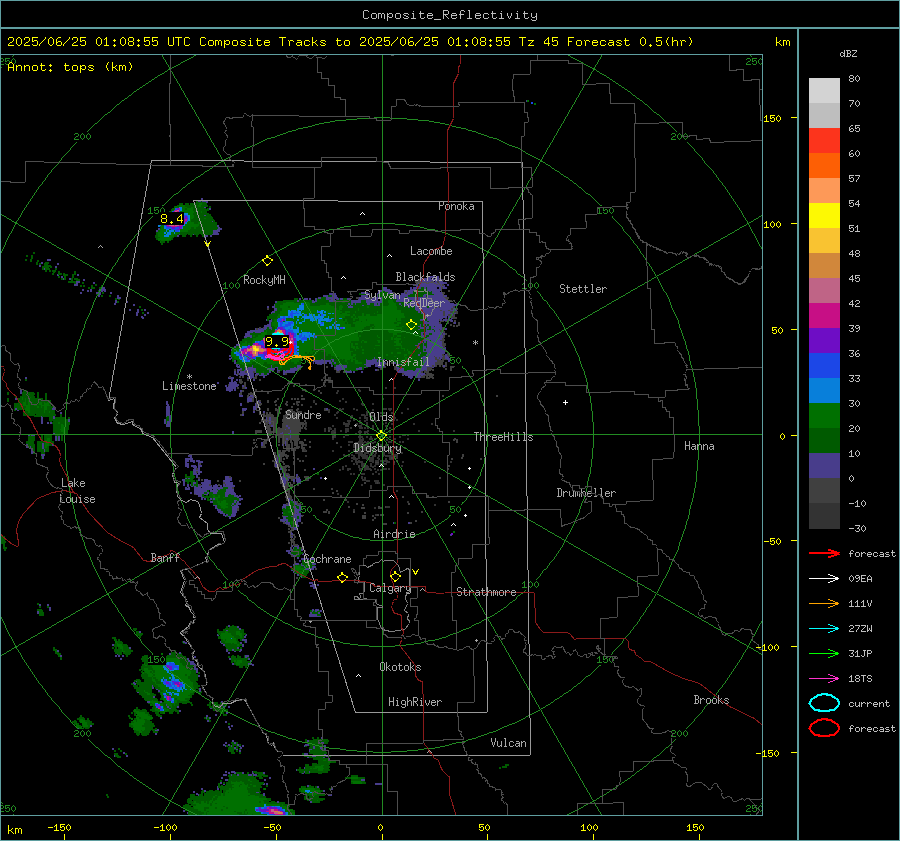
Task: Click the red forecast ellipse legend symbol
Action: [824, 728]
